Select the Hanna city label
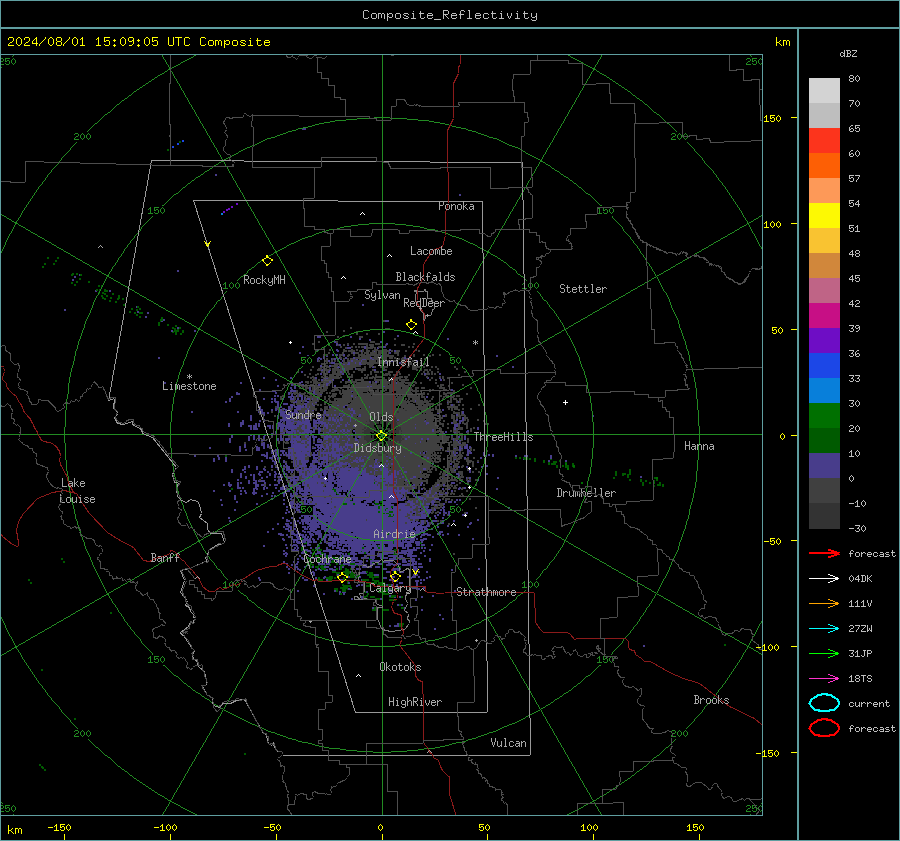This screenshot has width=900, height=841. click(699, 446)
